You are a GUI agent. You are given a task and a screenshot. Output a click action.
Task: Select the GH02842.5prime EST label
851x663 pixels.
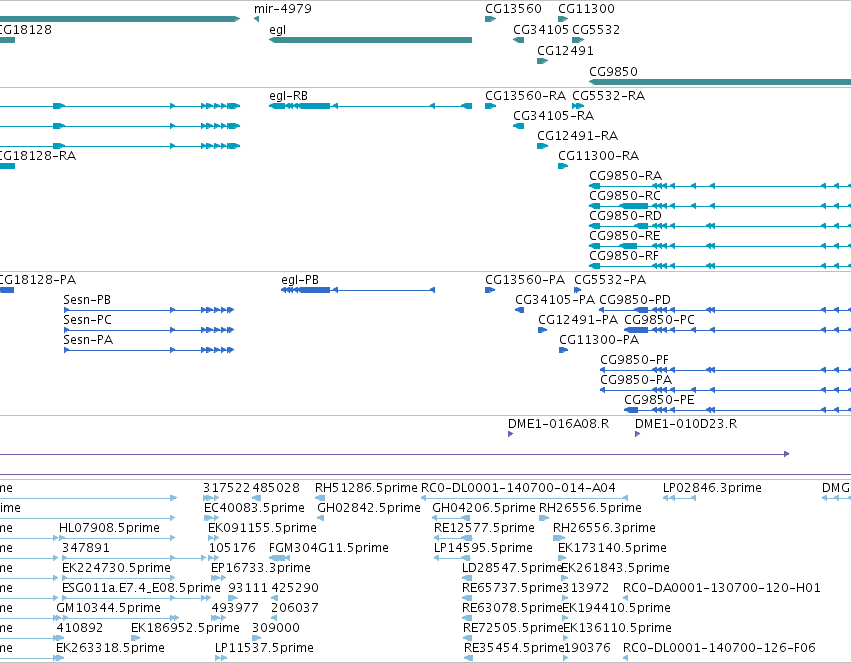point(369,508)
